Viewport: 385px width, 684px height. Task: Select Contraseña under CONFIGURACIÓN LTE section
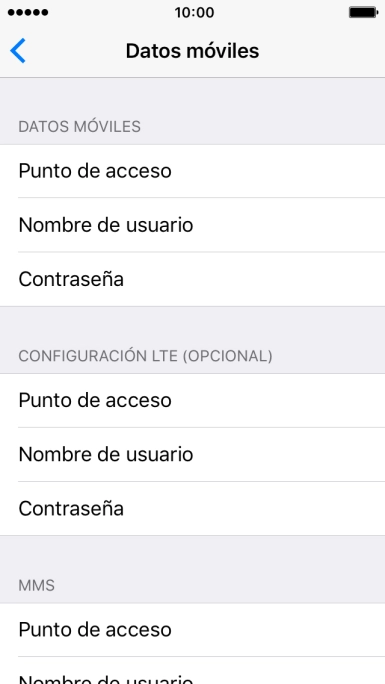[x=192, y=509]
